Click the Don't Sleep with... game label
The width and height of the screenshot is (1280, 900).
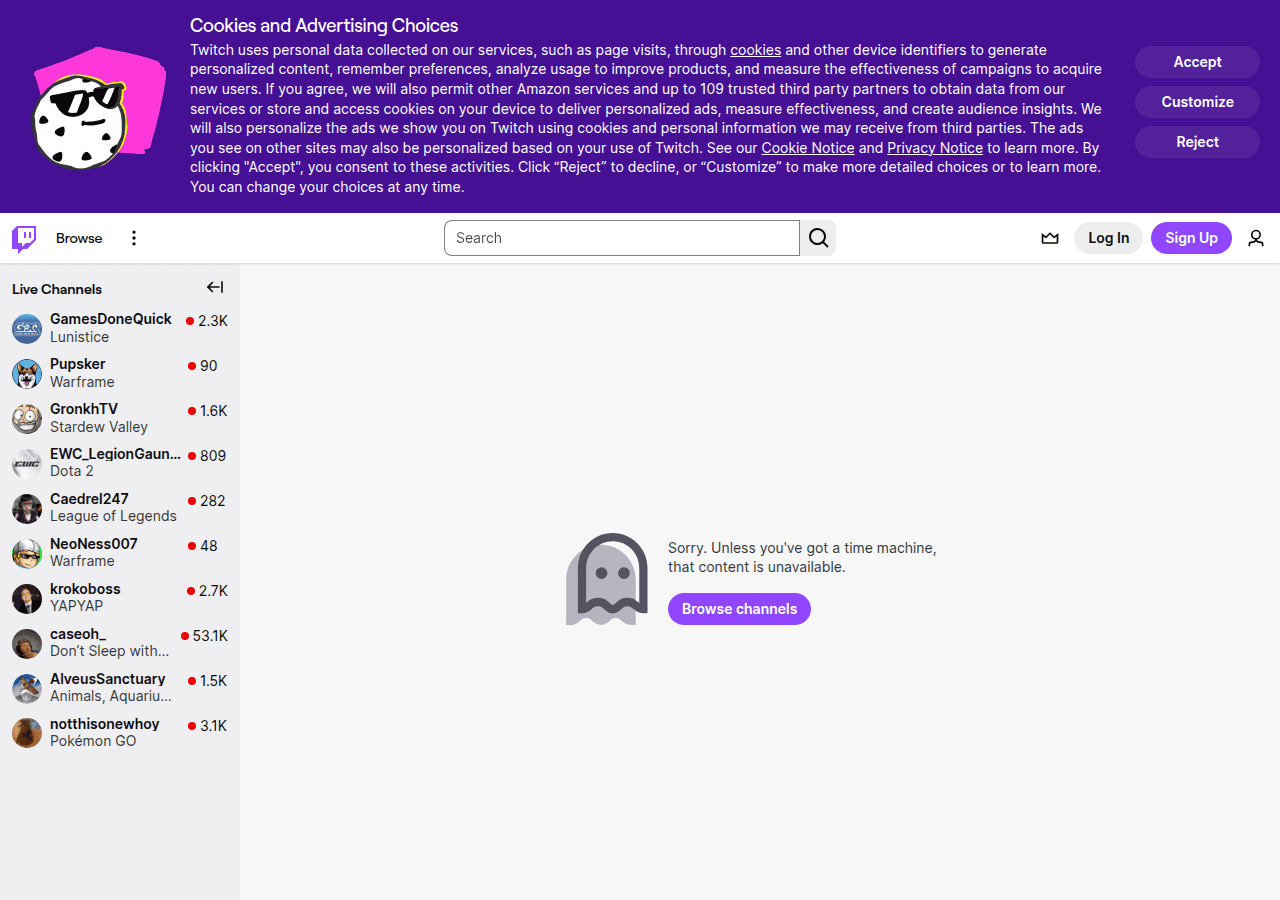[110, 651]
